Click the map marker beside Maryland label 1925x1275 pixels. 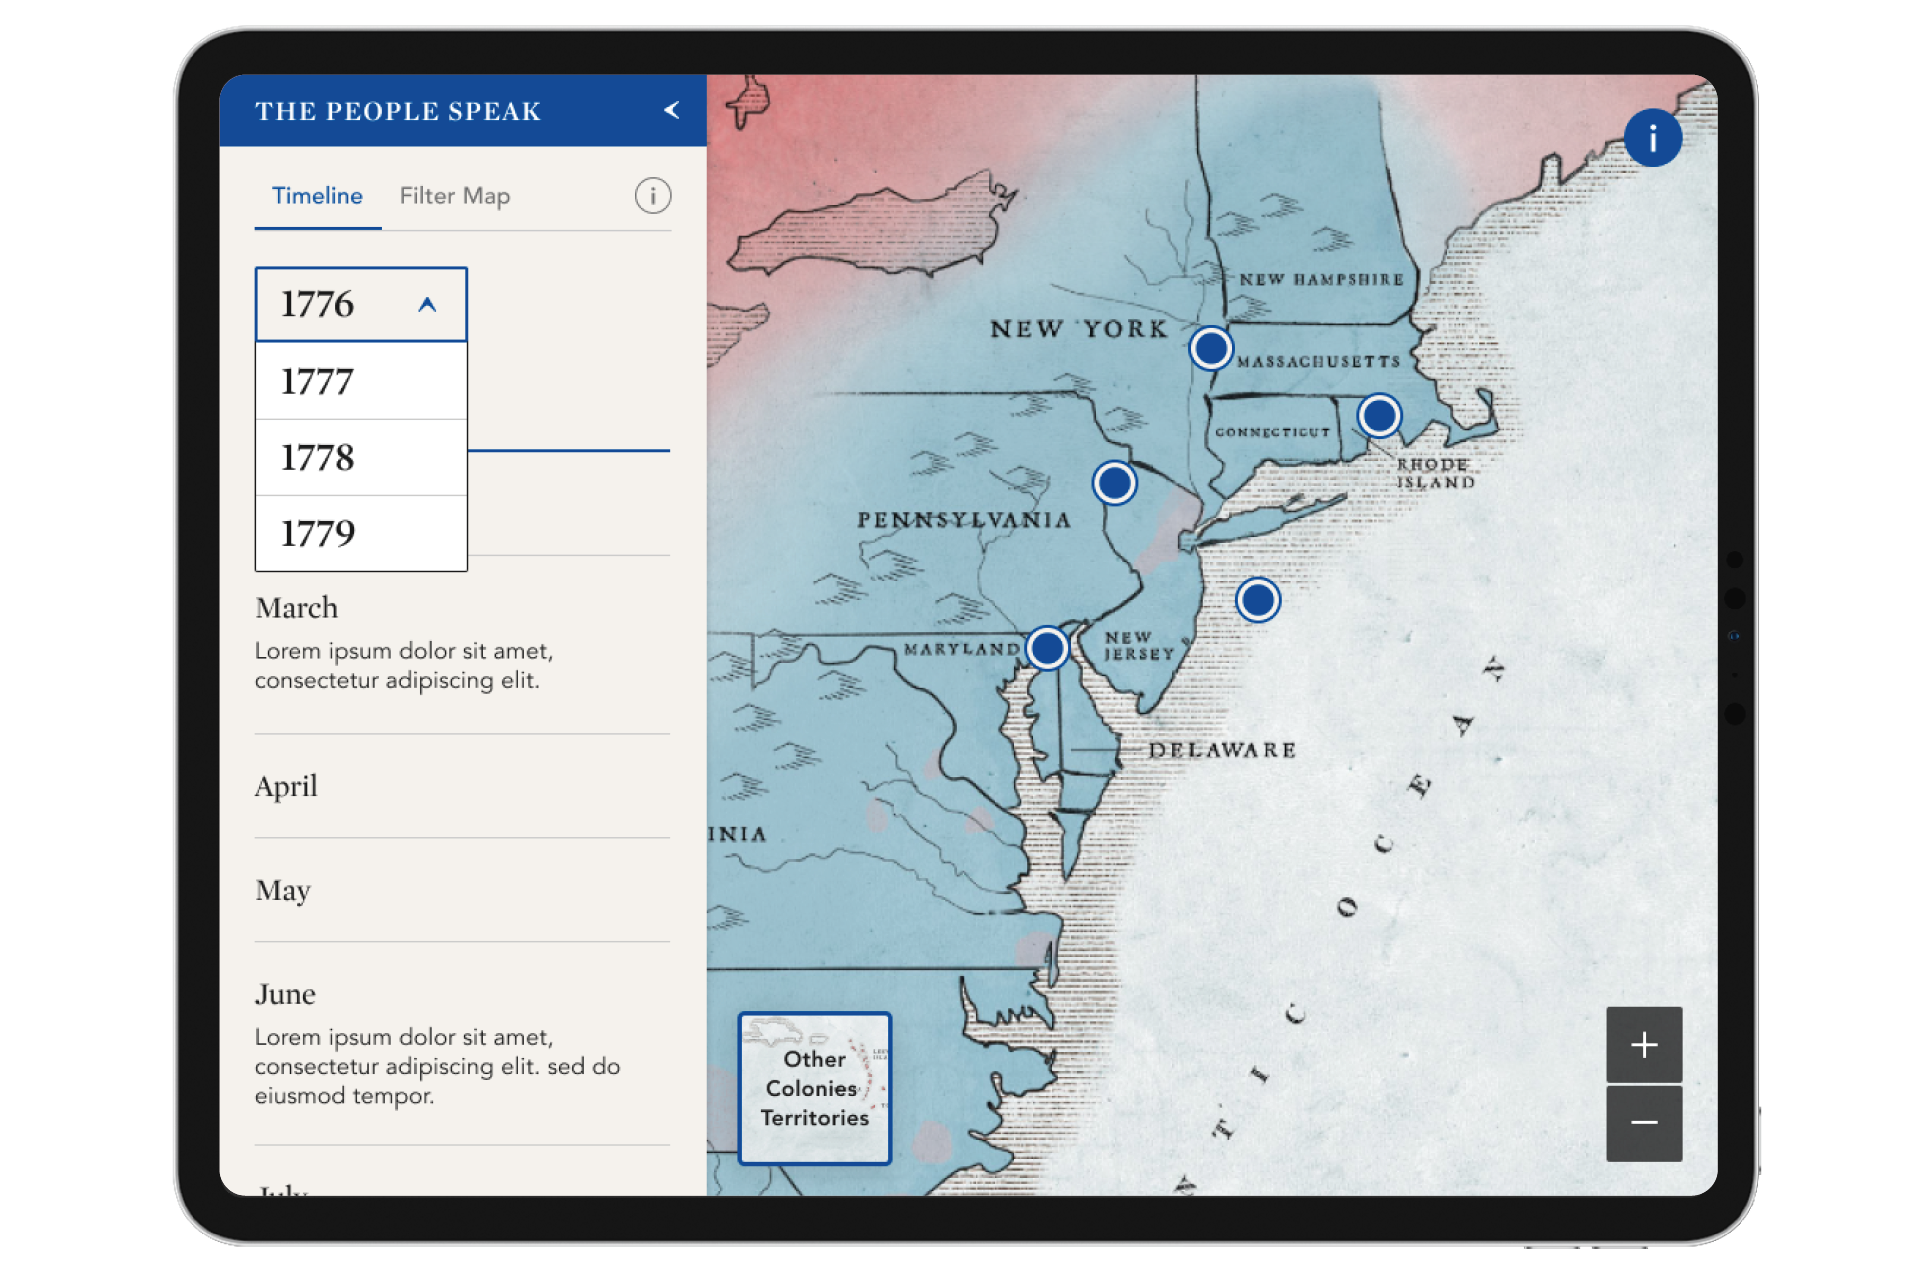[1047, 648]
